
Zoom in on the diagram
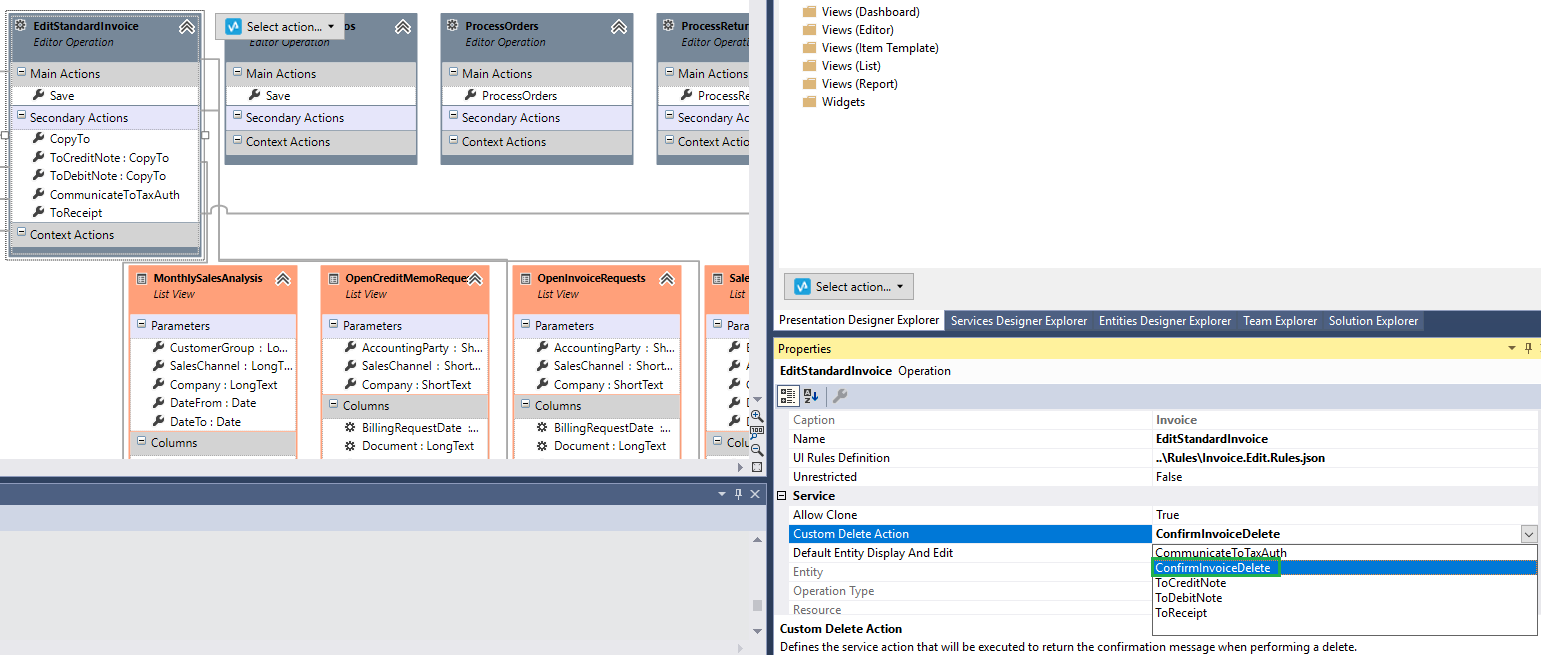click(757, 416)
